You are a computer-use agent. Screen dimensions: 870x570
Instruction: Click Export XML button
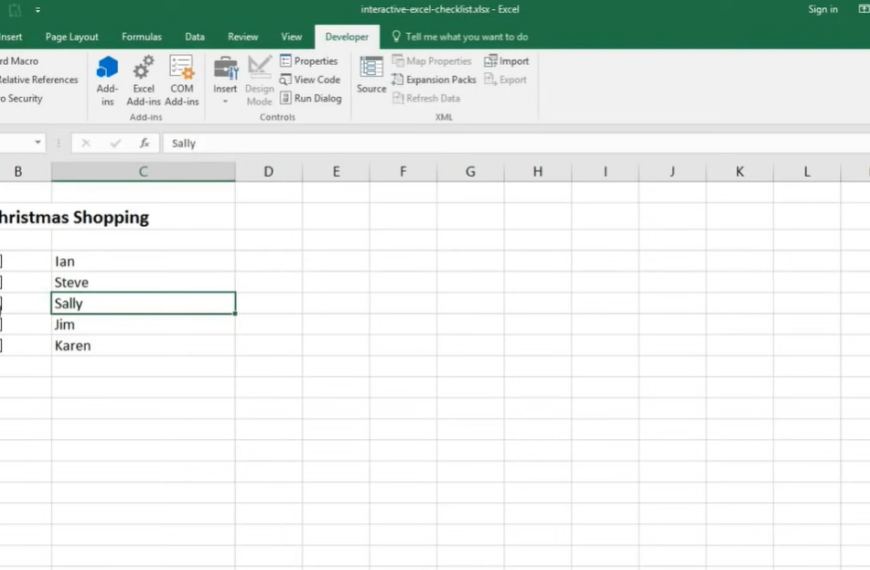[x=505, y=79]
